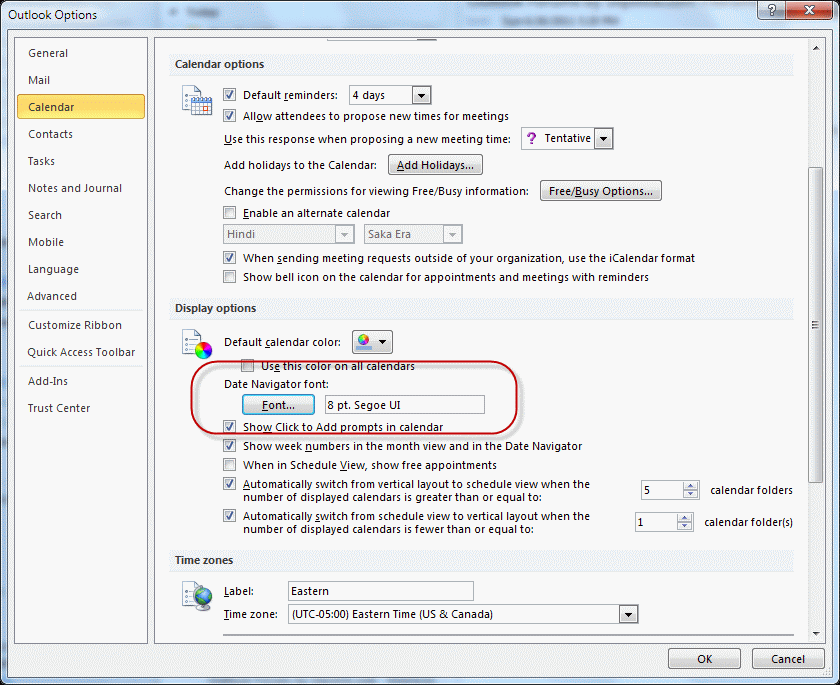Open the Time zone Eastern Time dropdown
Viewport: 840px width, 685px height.
click(x=628, y=614)
